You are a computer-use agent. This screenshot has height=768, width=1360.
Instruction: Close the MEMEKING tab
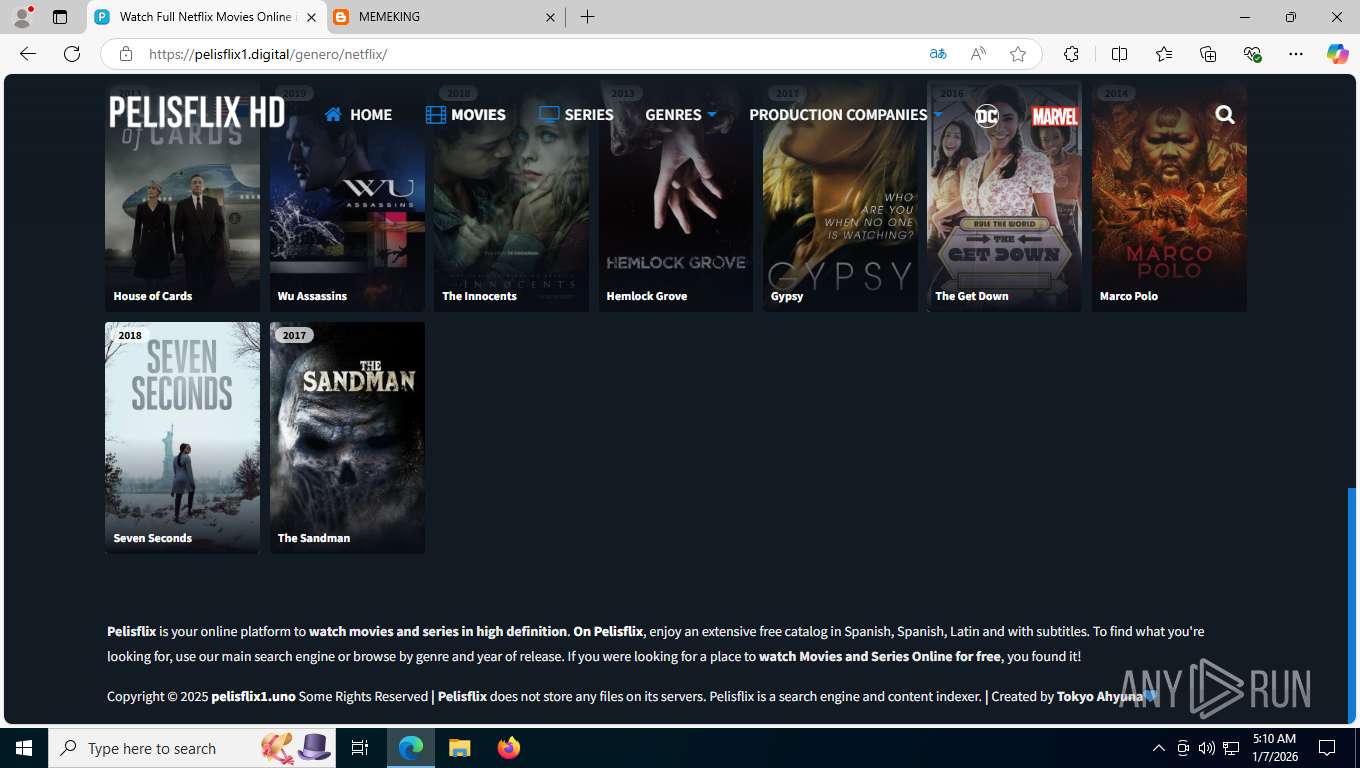point(550,17)
